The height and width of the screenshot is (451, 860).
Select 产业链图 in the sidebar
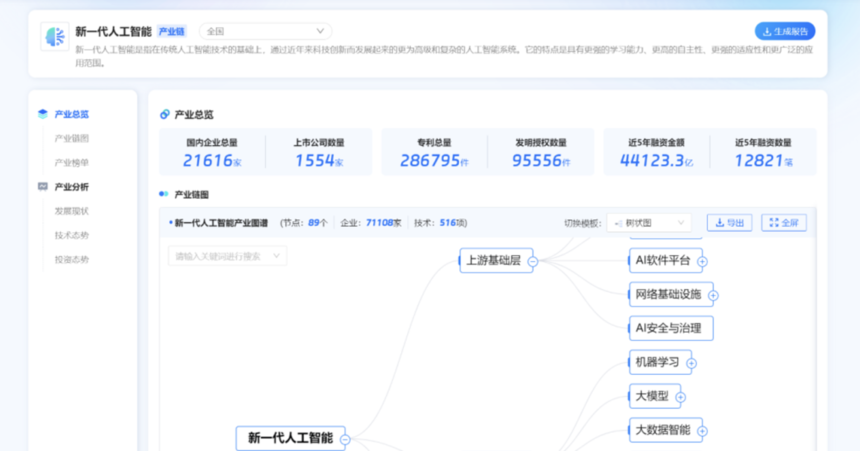(71, 138)
